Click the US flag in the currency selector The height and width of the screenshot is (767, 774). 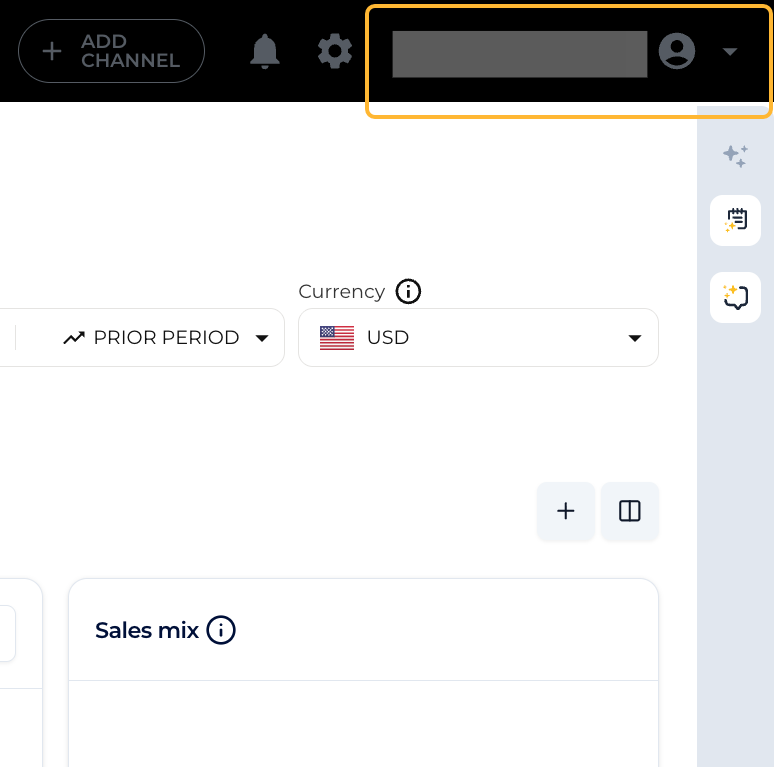tap(337, 338)
